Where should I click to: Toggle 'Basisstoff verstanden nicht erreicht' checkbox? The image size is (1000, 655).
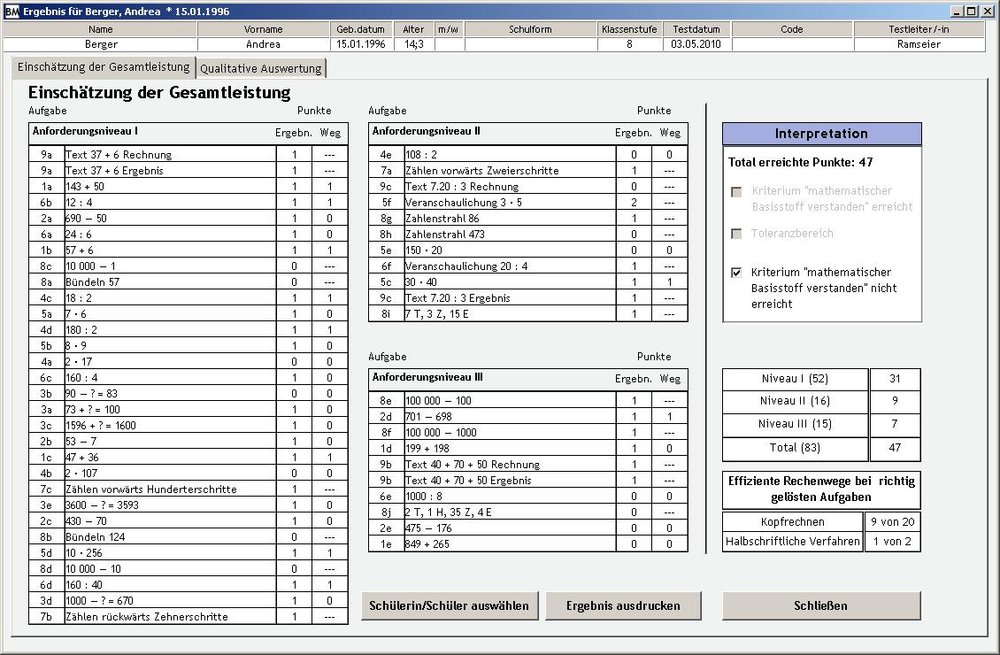point(736,273)
